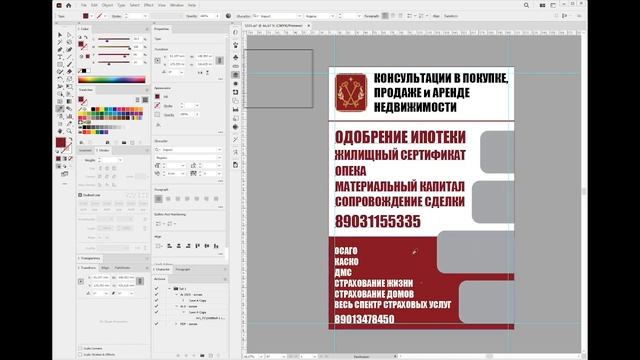Click Align Left paragraph icon in Properties
Screen dimensions: 640x360
point(159,199)
